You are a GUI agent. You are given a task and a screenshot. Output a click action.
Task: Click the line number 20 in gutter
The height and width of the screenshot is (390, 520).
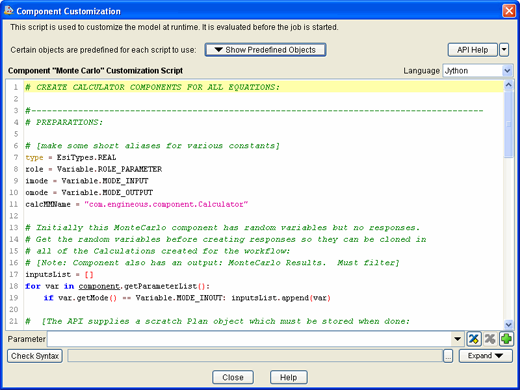(x=14, y=309)
